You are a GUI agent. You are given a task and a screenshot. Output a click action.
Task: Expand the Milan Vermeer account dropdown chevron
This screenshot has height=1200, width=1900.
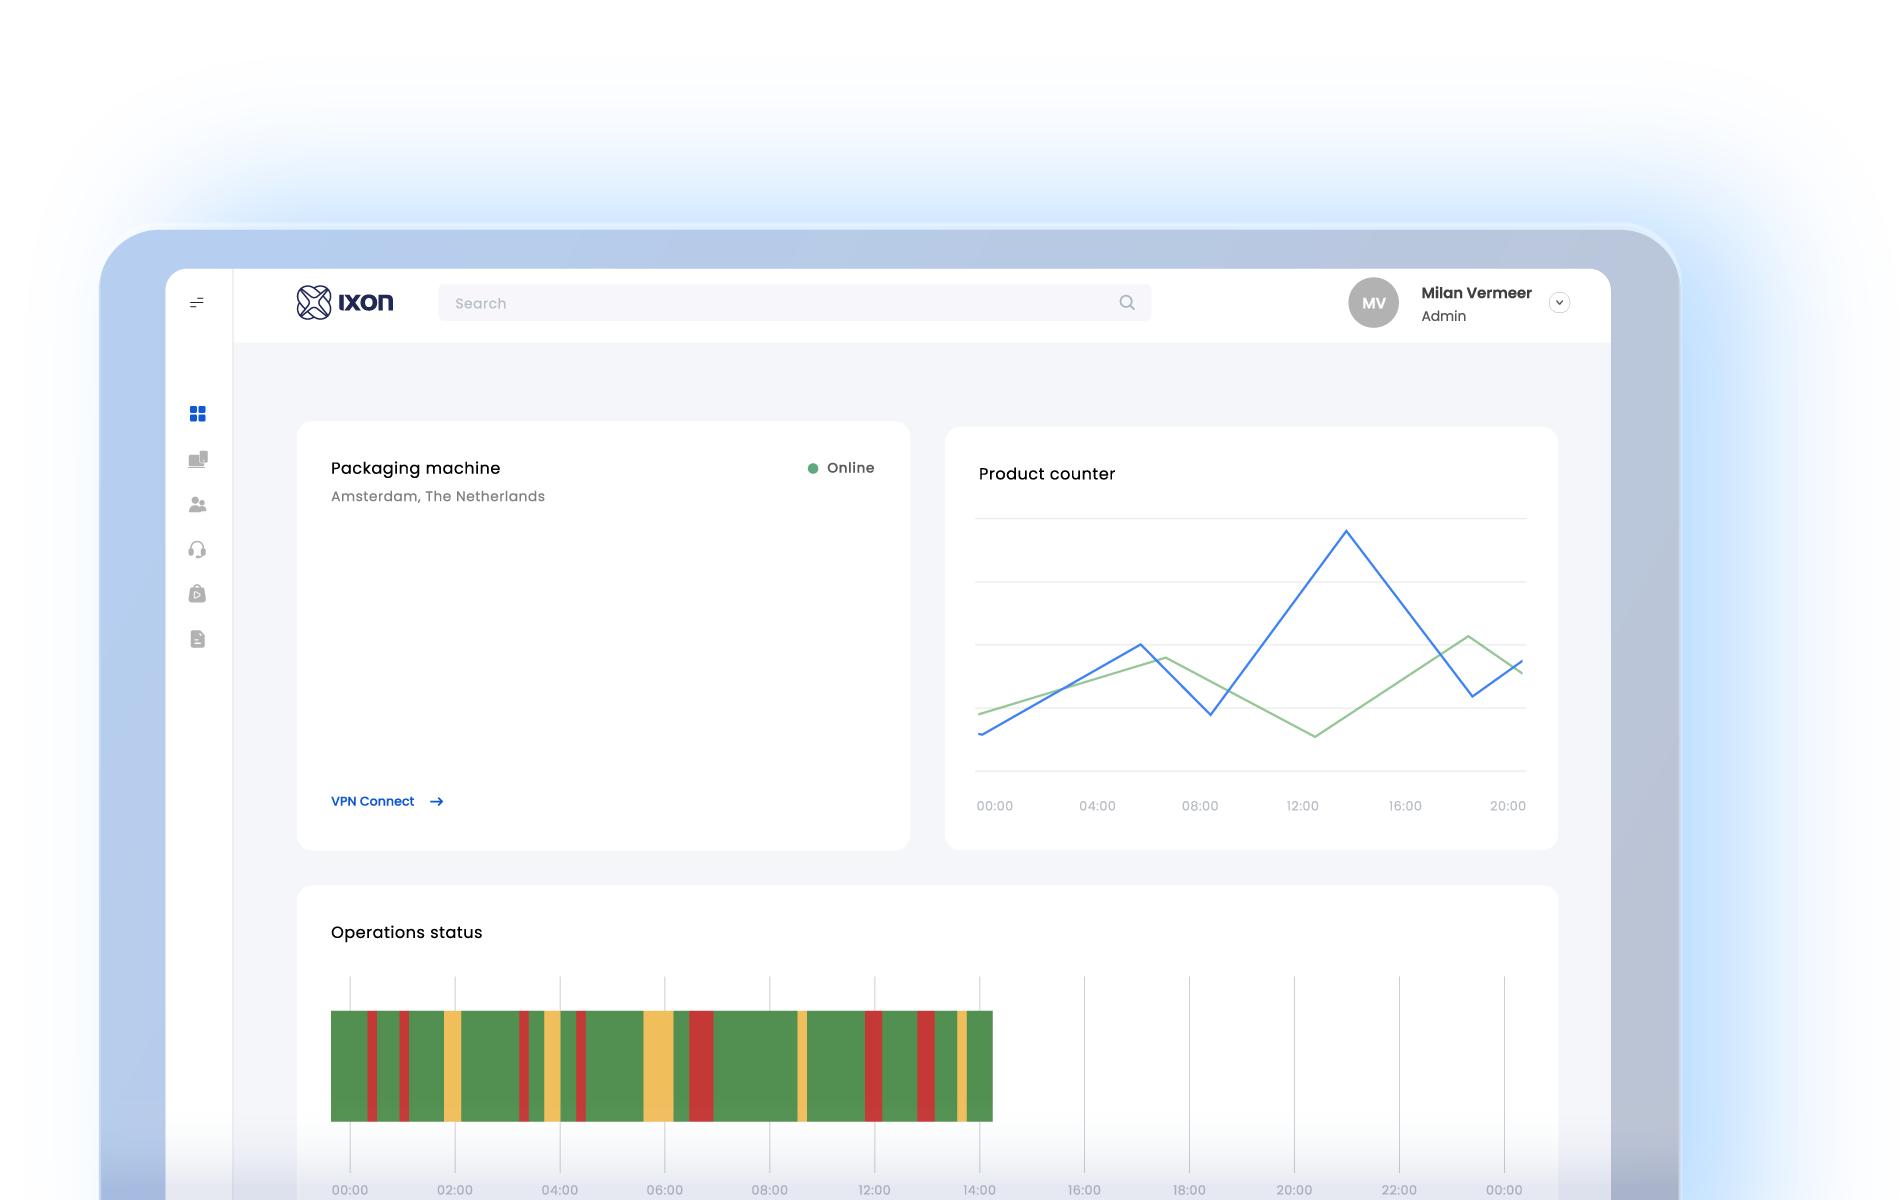click(1559, 302)
